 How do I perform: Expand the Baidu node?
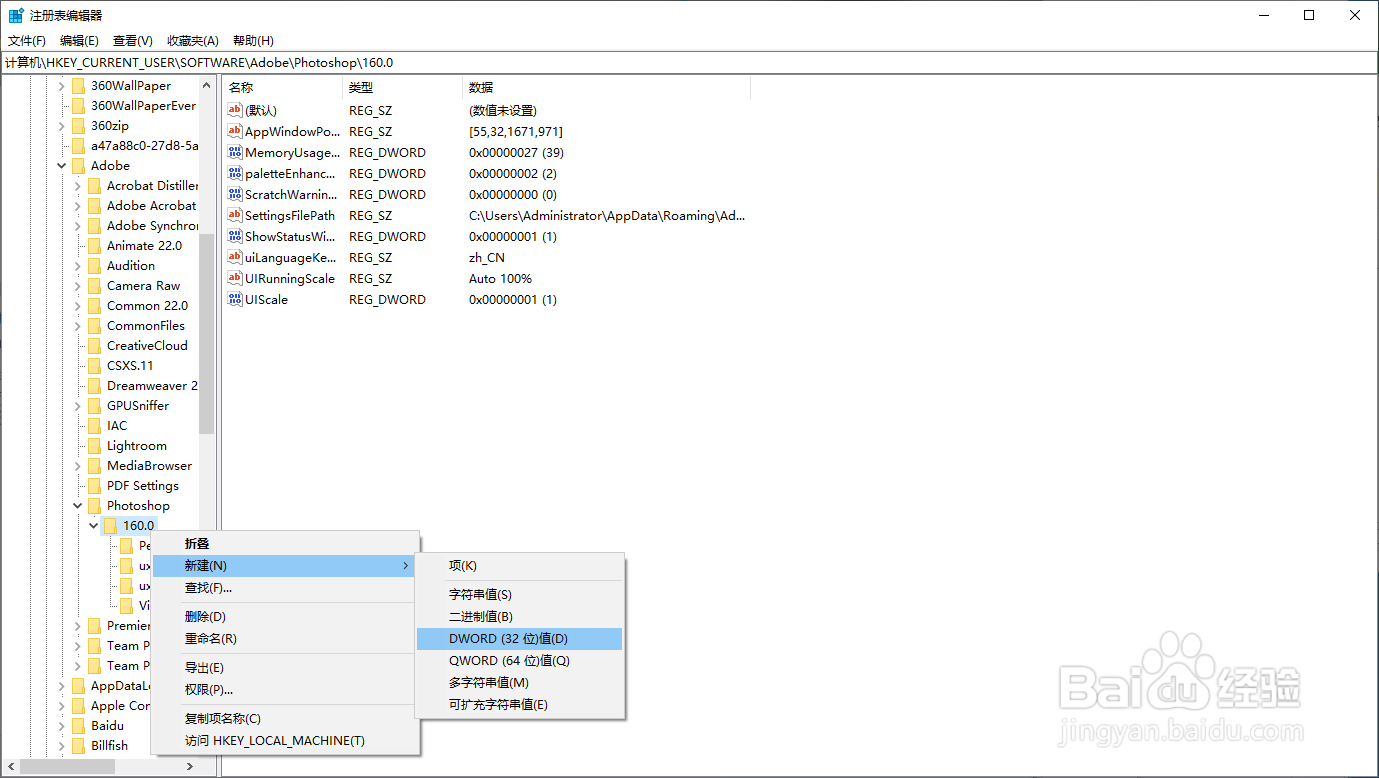pyautogui.click(x=62, y=725)
